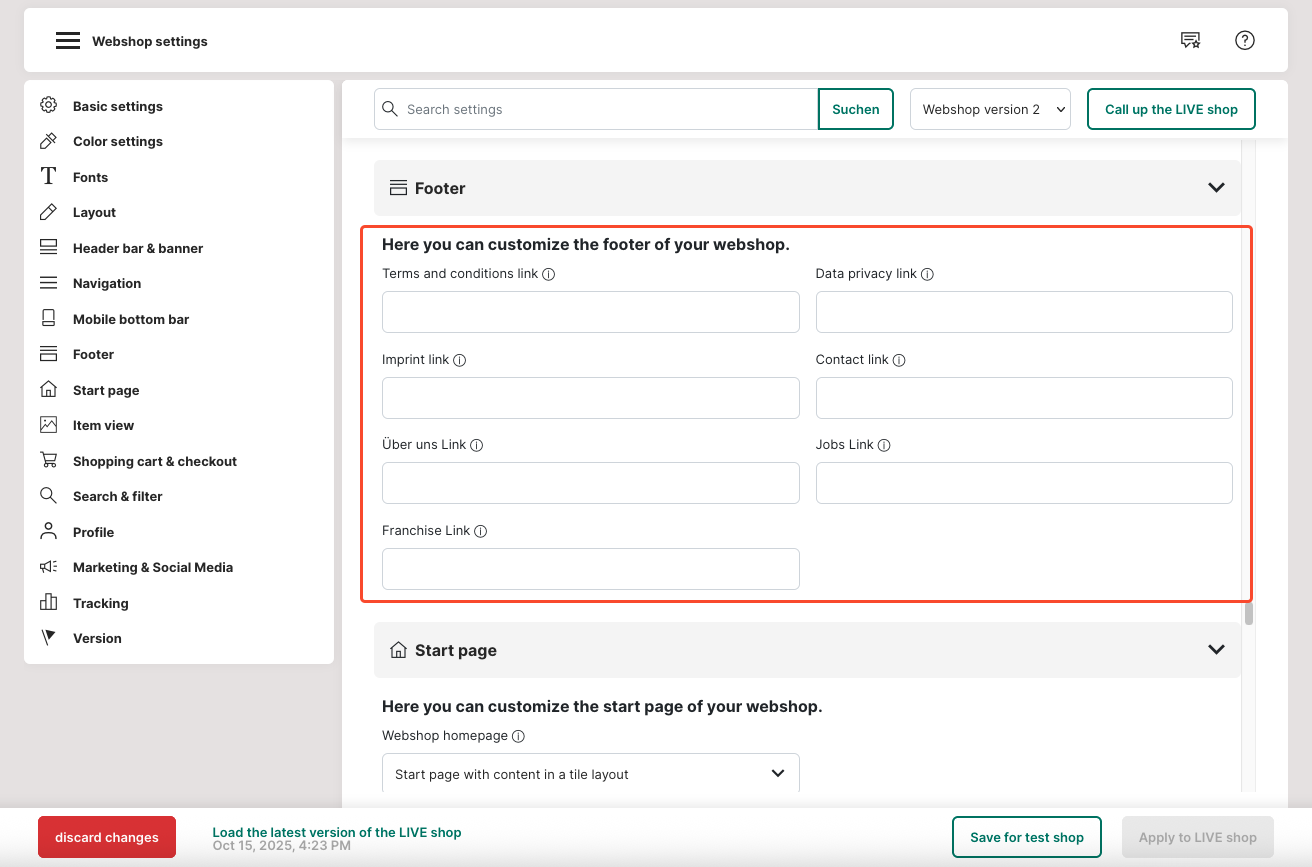Click Save for test shop button
This screenshot has height=867, width=1312.
(x=1026, y=837)
